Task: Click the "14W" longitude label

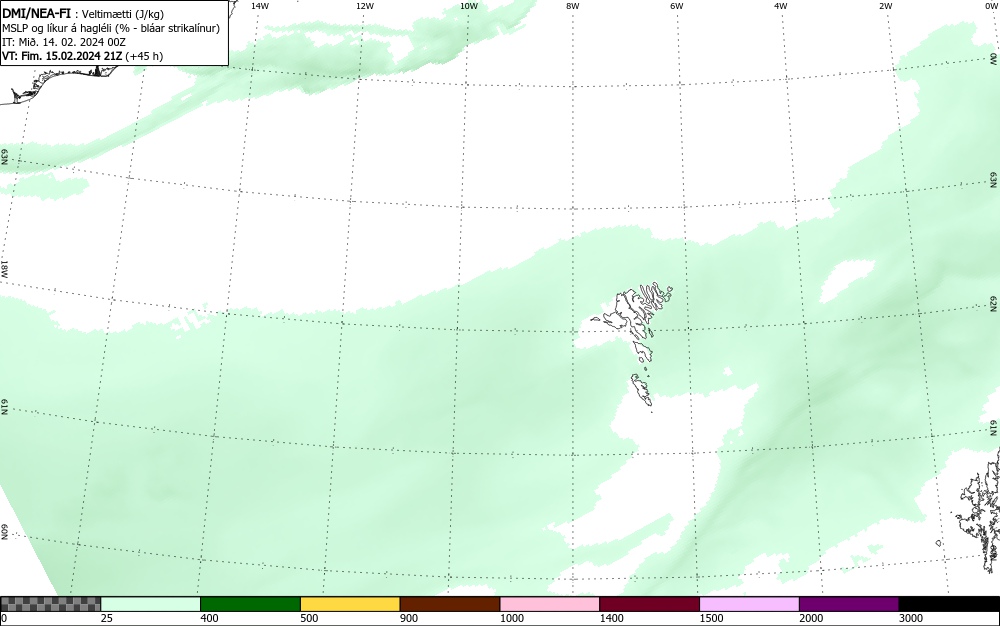Action: coord(260,6)
